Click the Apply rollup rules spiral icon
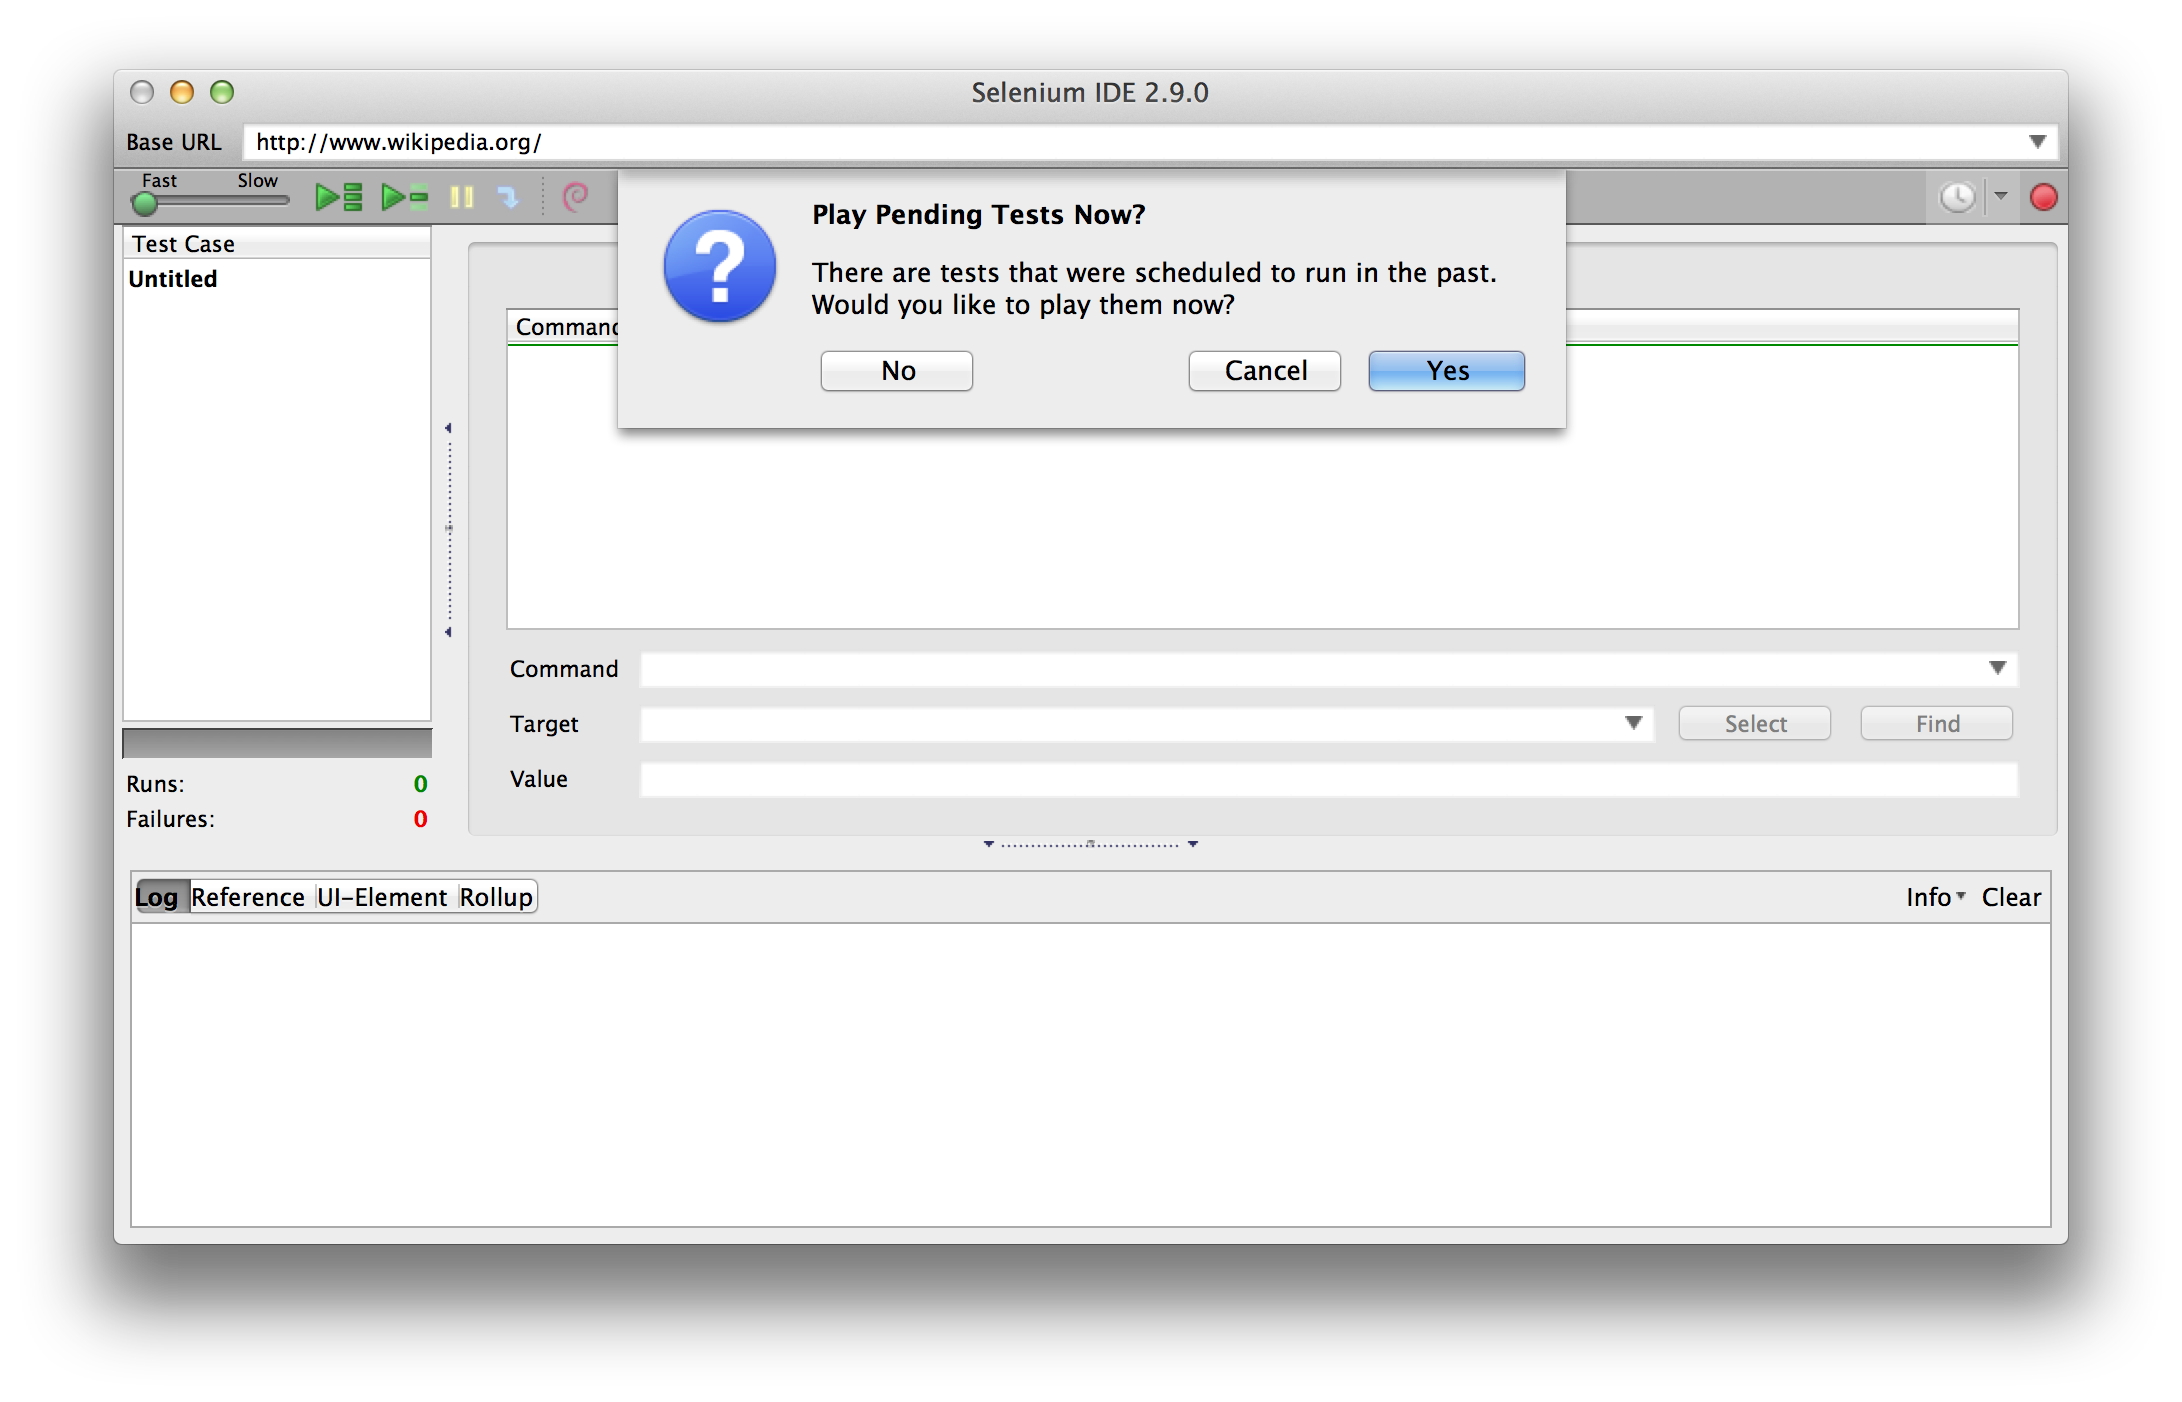 pos(575,197)
